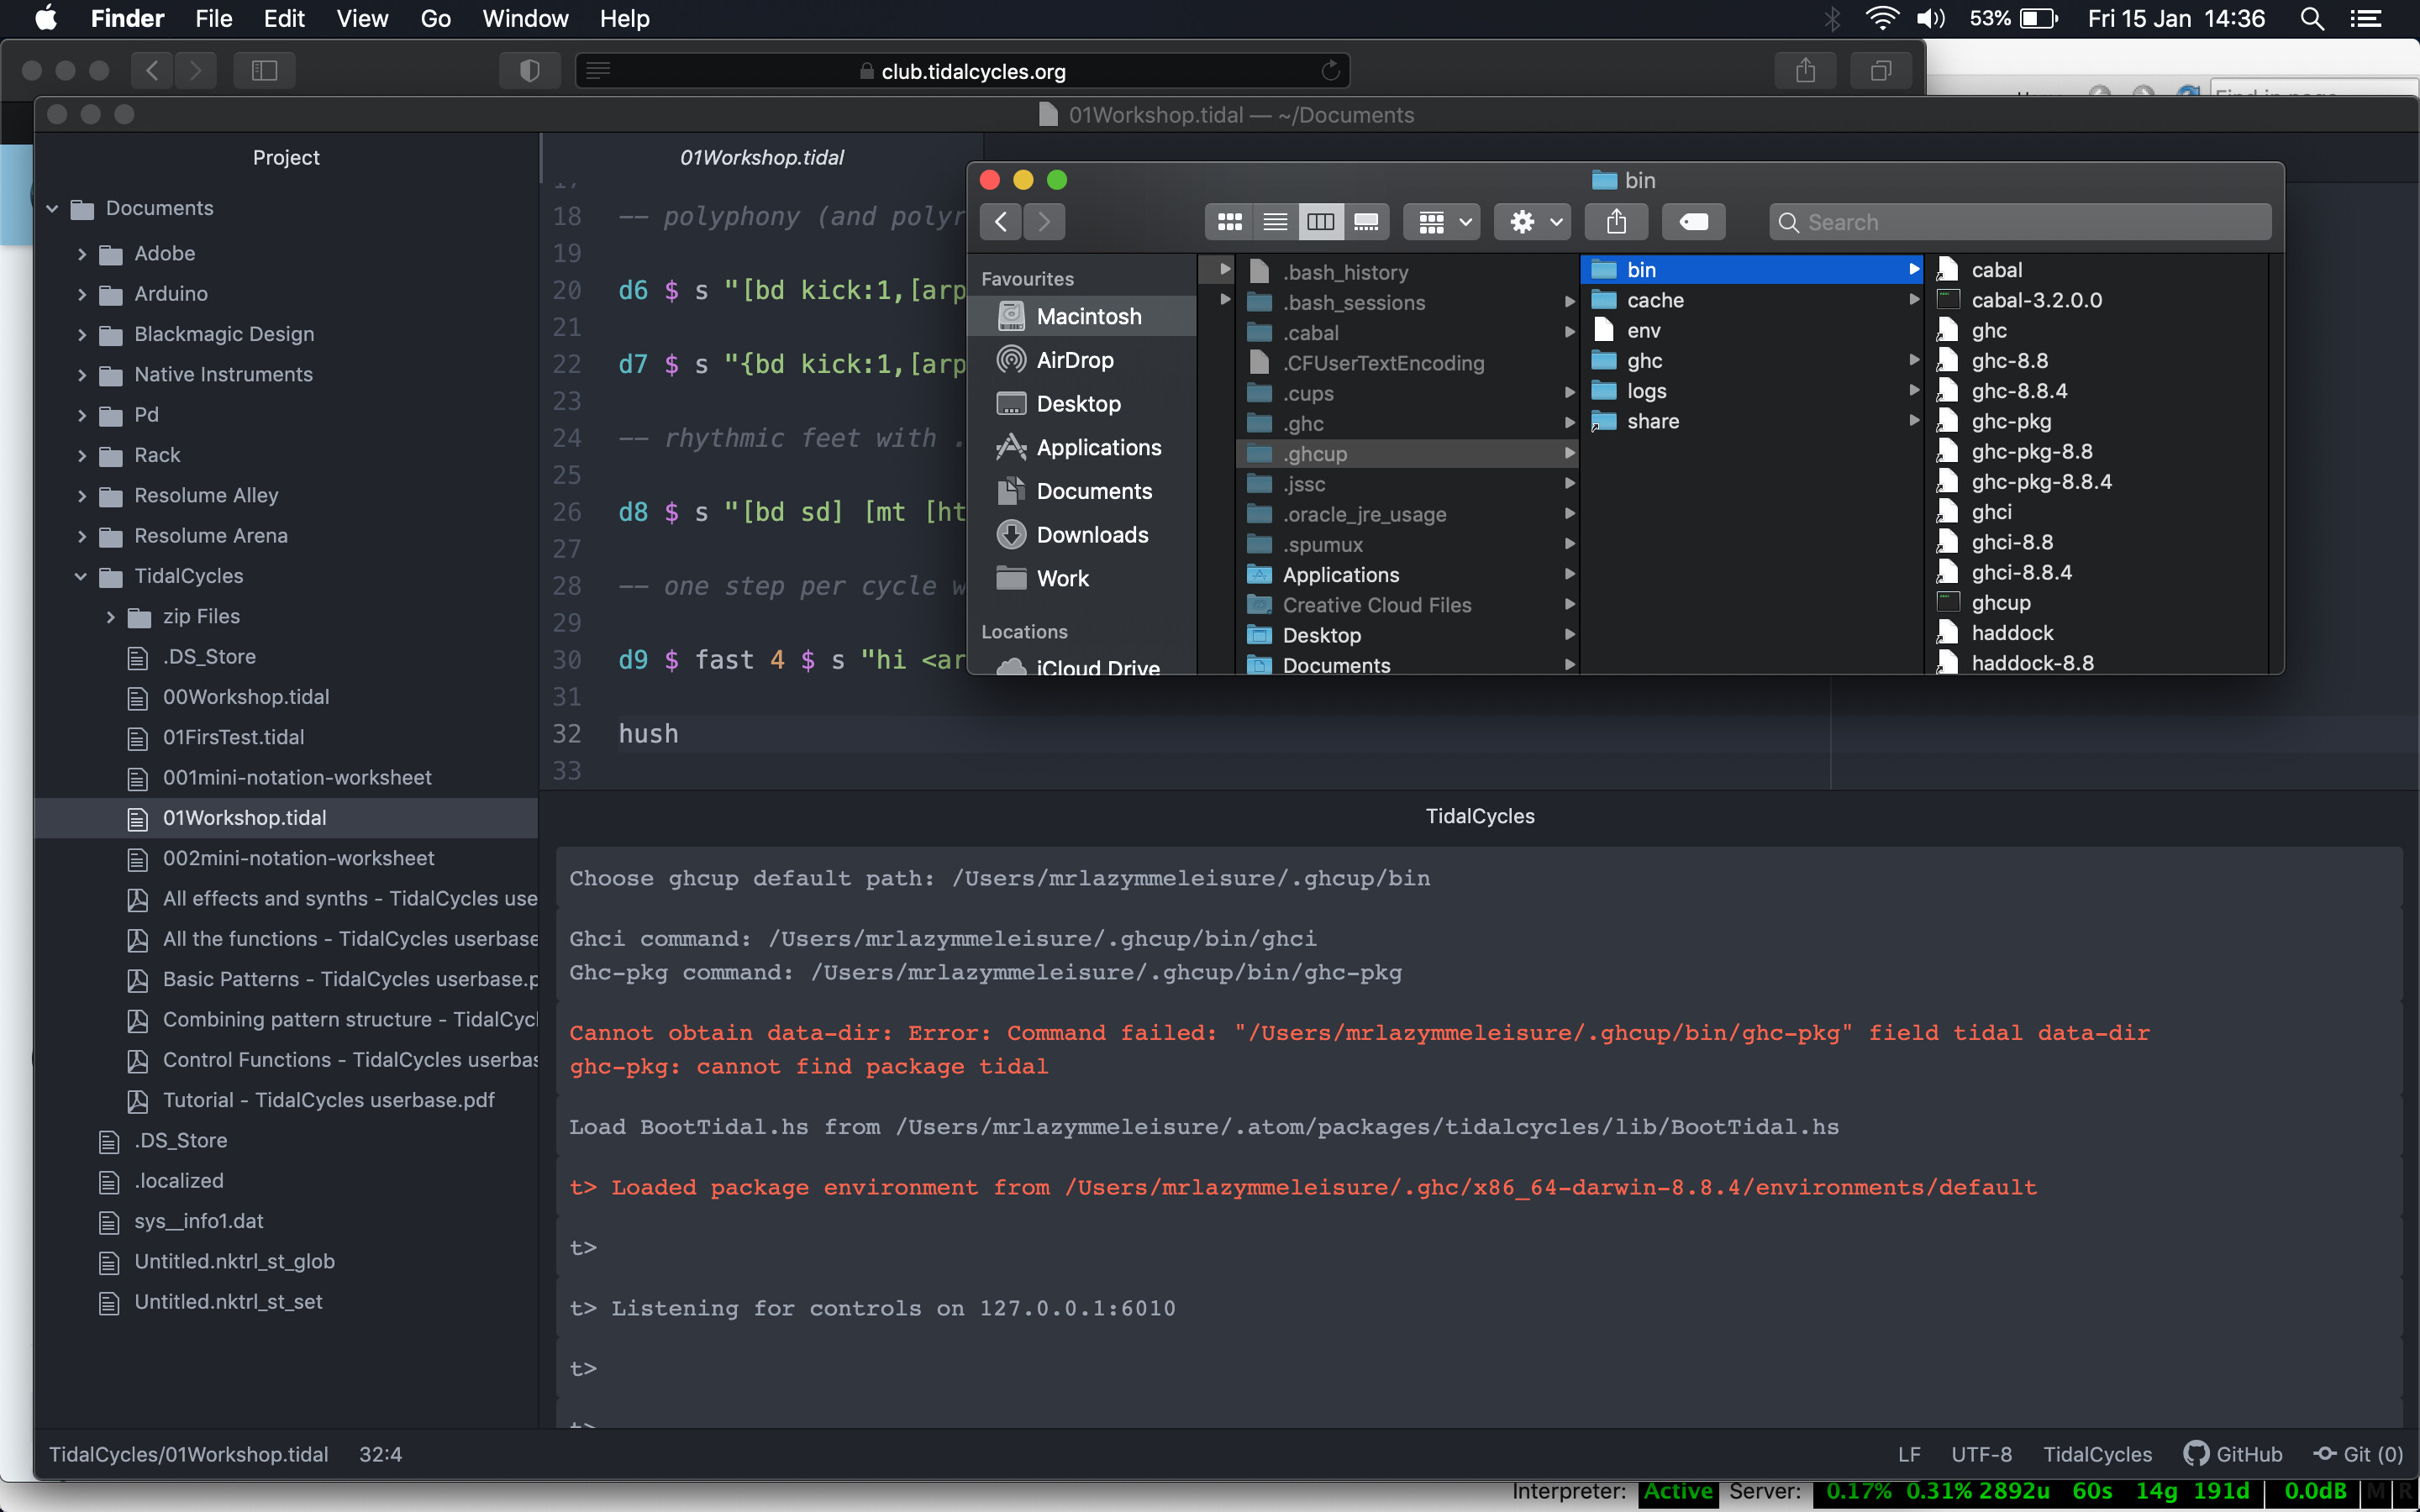Screen dimensions: 2420x1512
Task: Click the Git (0) status button
Action: pos(2358,1454)
